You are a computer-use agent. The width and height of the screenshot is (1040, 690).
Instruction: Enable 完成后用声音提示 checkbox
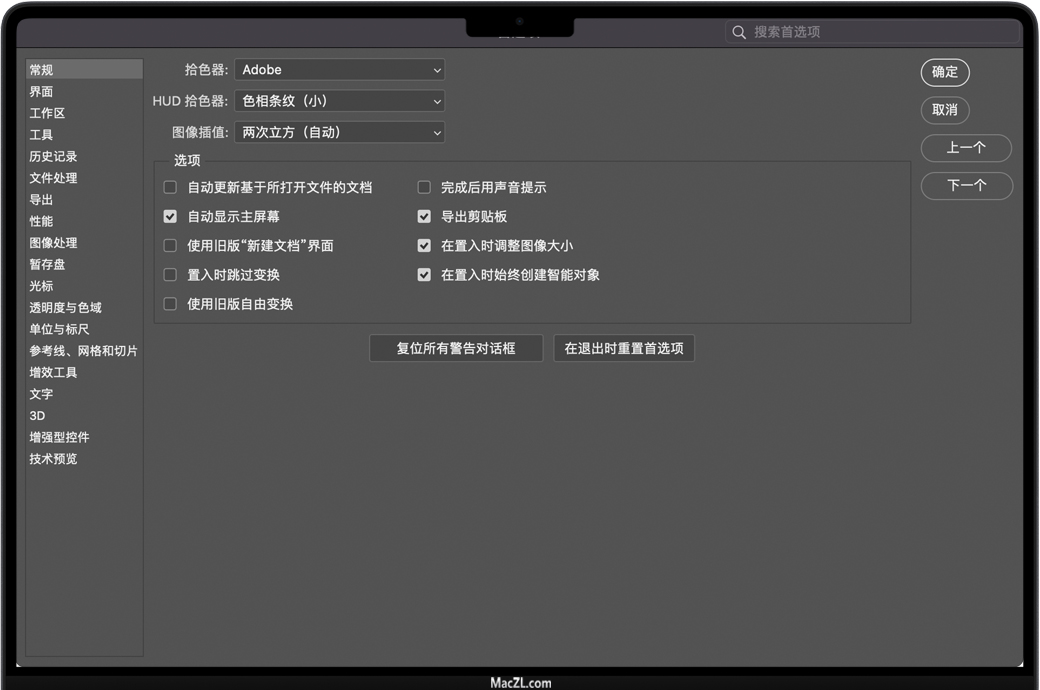424,187
